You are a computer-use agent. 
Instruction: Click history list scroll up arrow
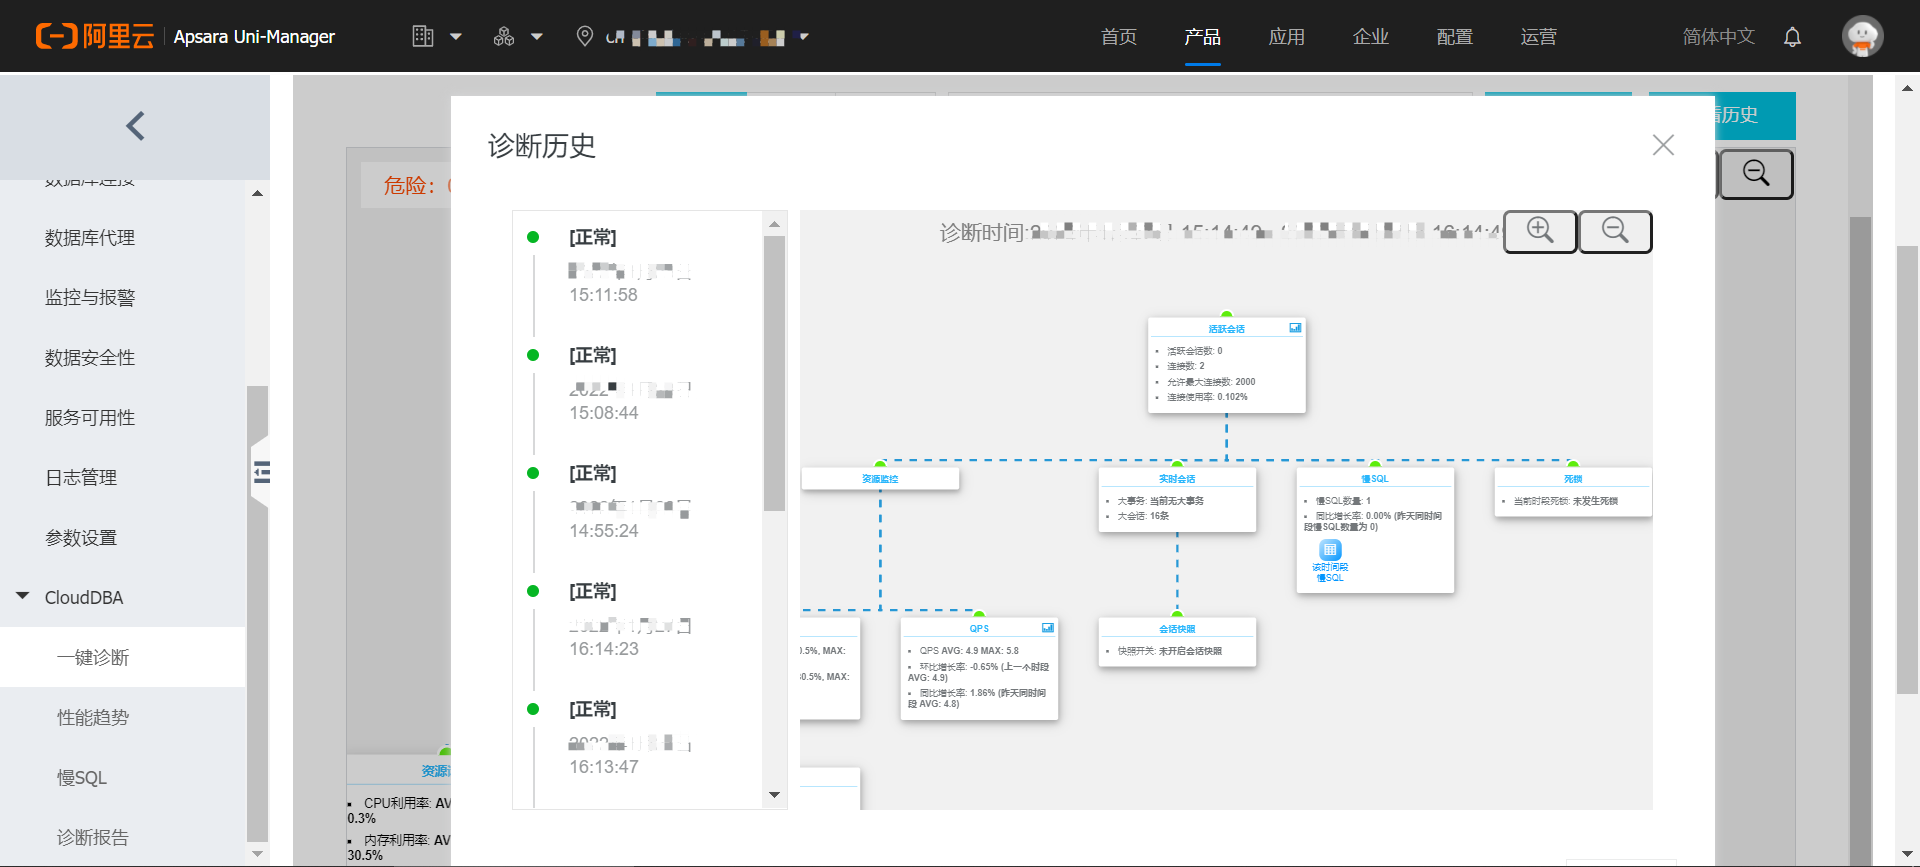click(774, 224)
